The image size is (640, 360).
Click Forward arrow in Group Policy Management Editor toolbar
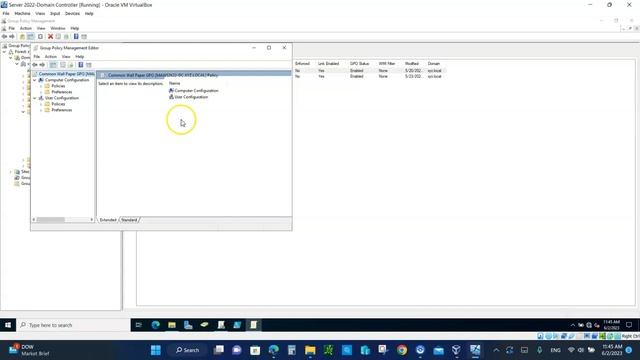tap(42, 64)
